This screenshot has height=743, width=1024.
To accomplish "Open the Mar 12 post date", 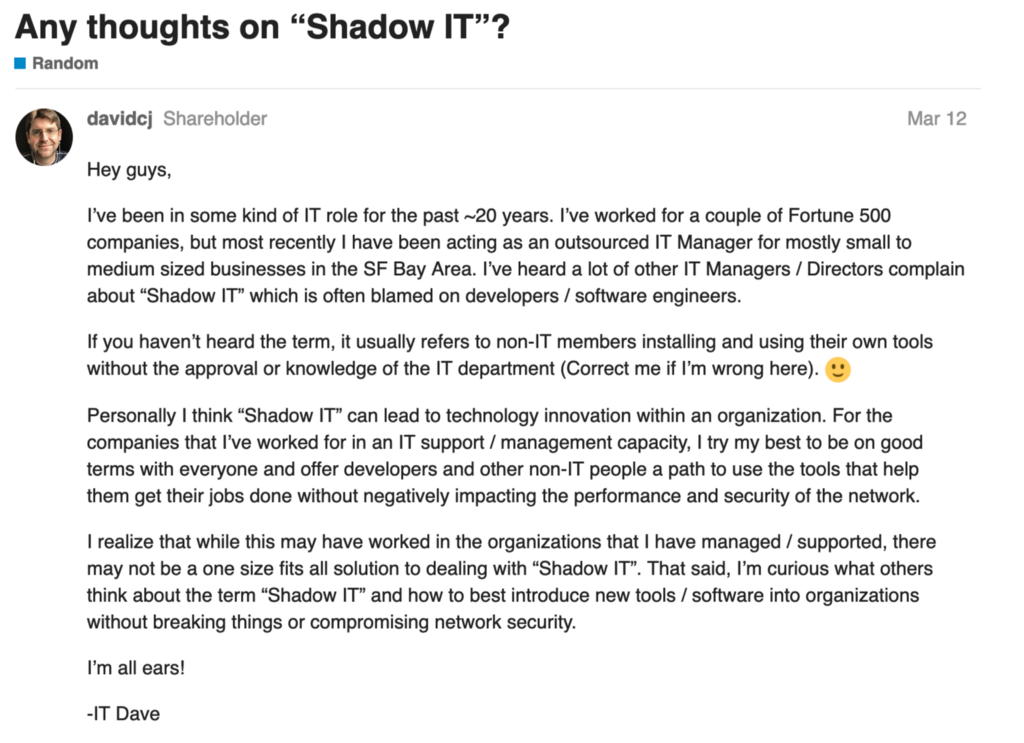I will (x=936, y=119).
